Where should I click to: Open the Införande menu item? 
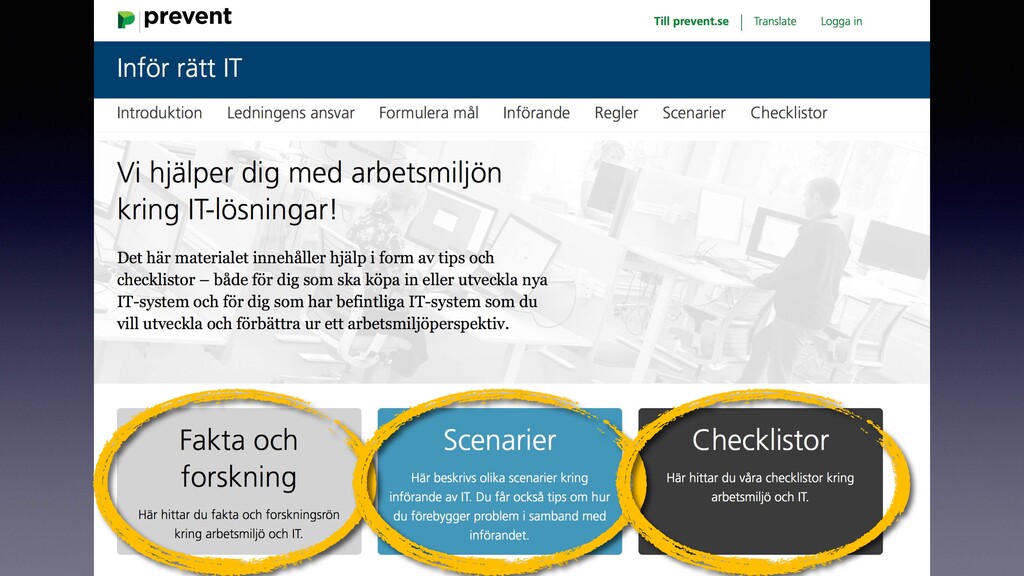536,113
